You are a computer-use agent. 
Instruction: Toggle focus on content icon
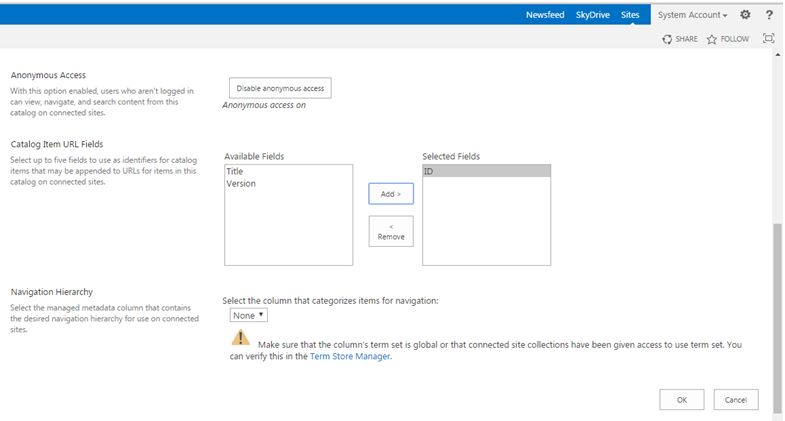[x=768, y=39]
